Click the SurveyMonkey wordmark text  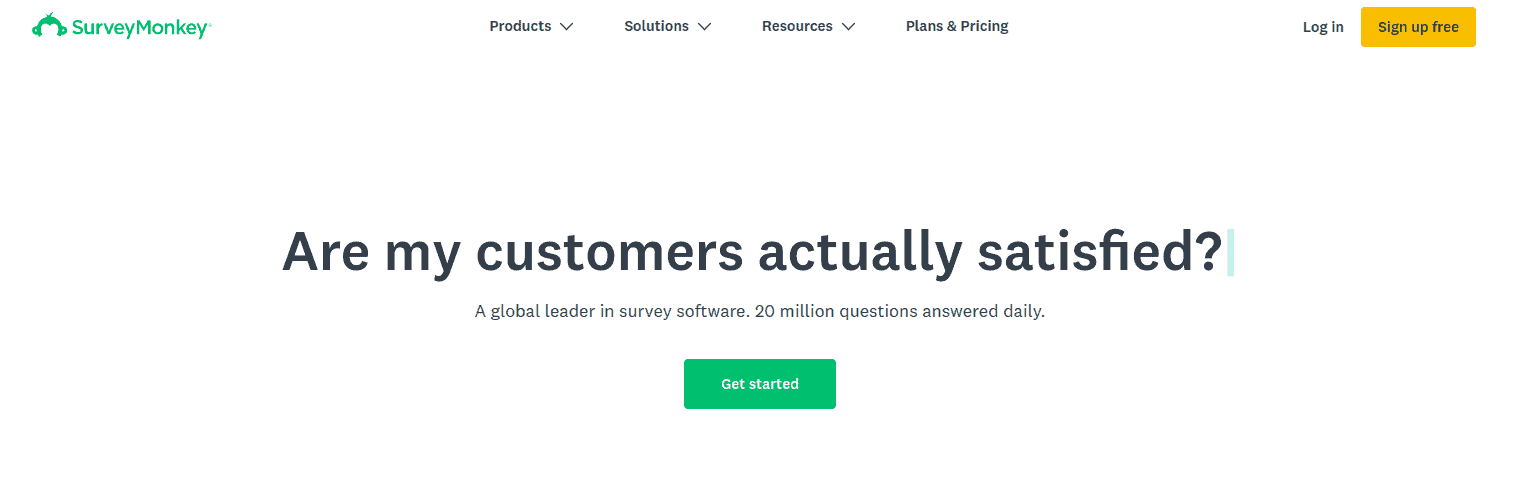pyautogui.click(x=140, y=27)
